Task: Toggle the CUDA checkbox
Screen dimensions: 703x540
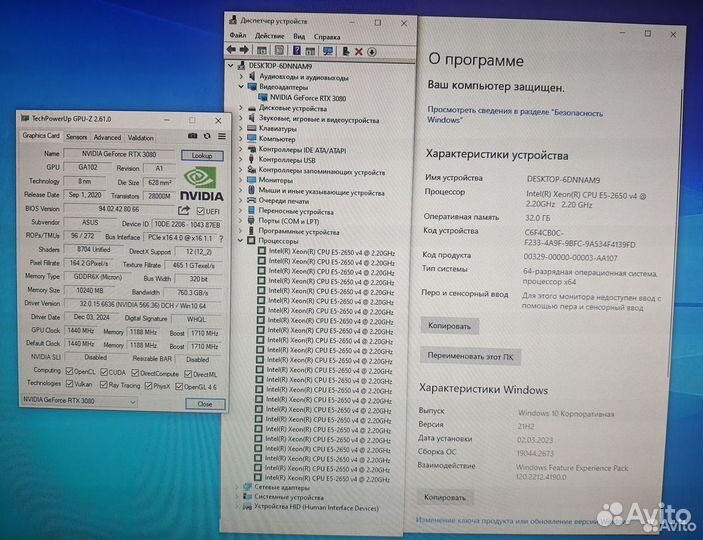Action: pyautogui.click(x=104, y=372)
